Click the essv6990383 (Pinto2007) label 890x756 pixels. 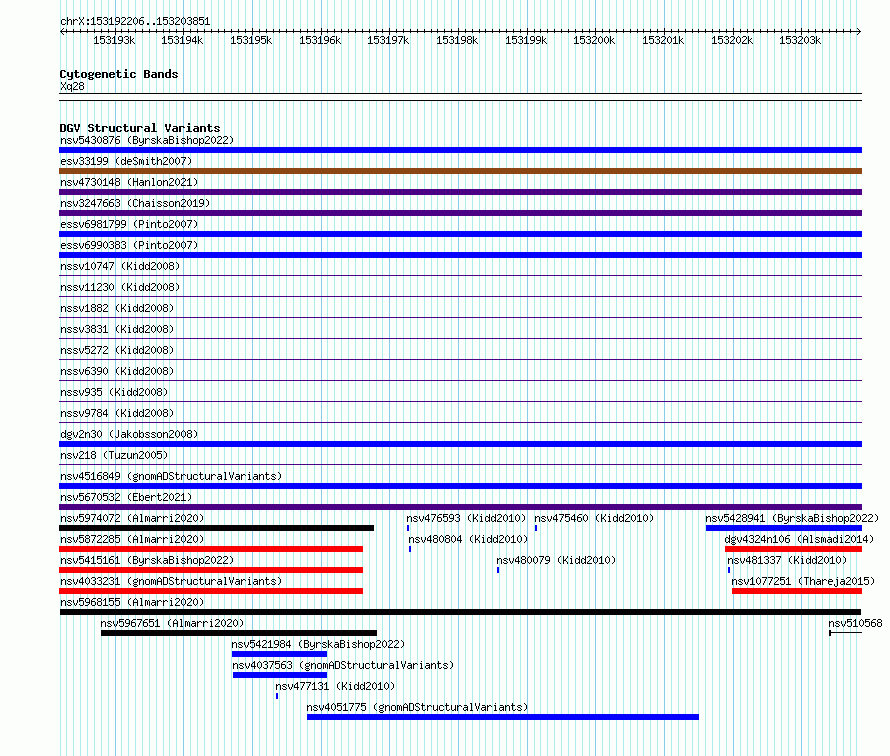[x=129, y=245]
